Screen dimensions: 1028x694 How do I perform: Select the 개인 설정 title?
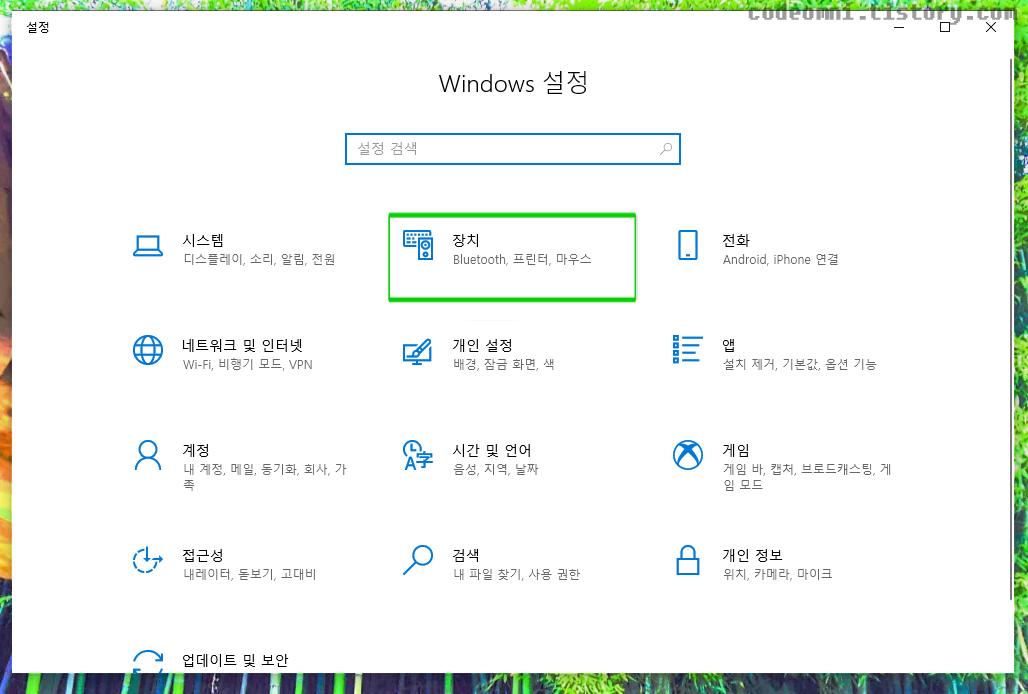pos(483,345)
